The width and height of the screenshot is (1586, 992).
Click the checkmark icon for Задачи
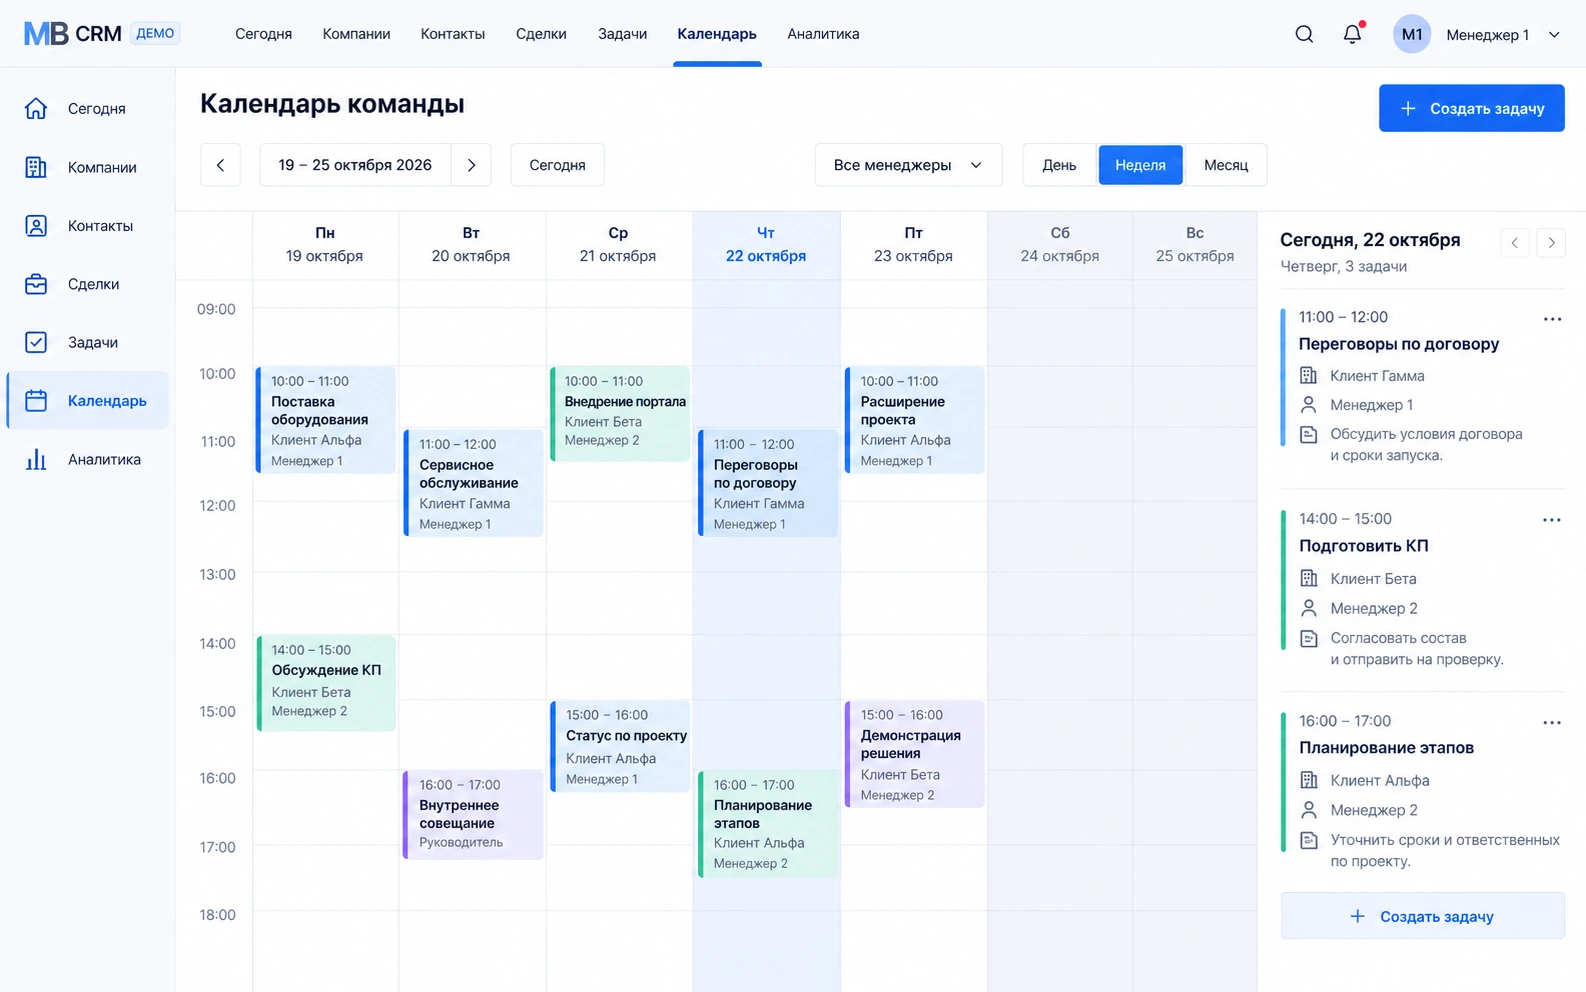(36, 342)
